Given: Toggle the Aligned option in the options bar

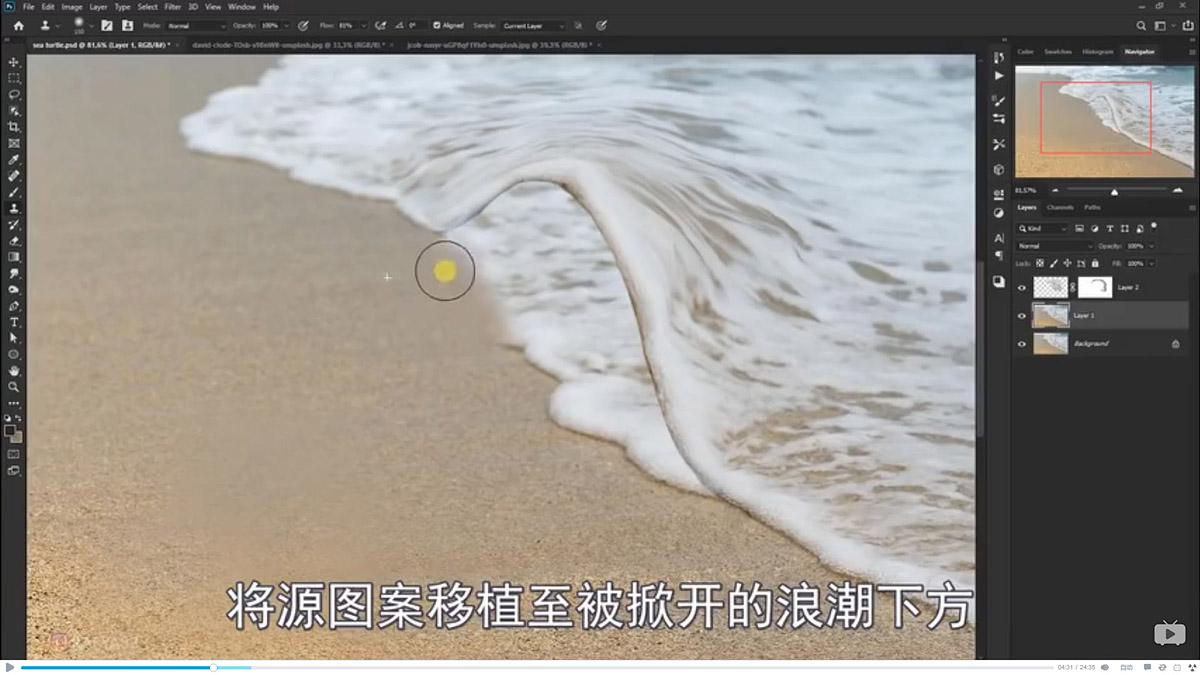Looking at the screenshot, I should tap(435, 25).
